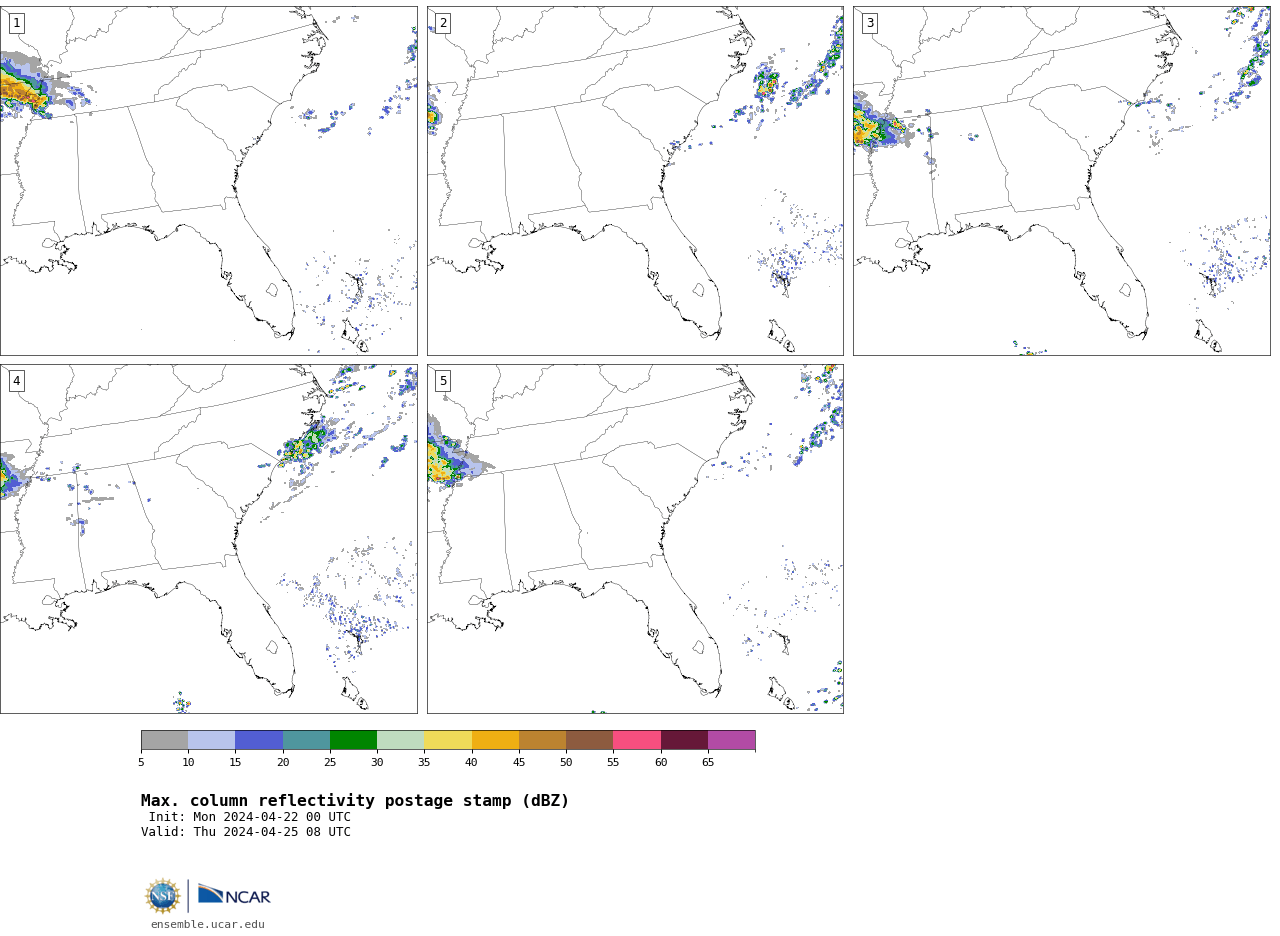1280x936 pixels.
Task: Select the pale green 30-35 dBZ swatch
Action: 400,740
